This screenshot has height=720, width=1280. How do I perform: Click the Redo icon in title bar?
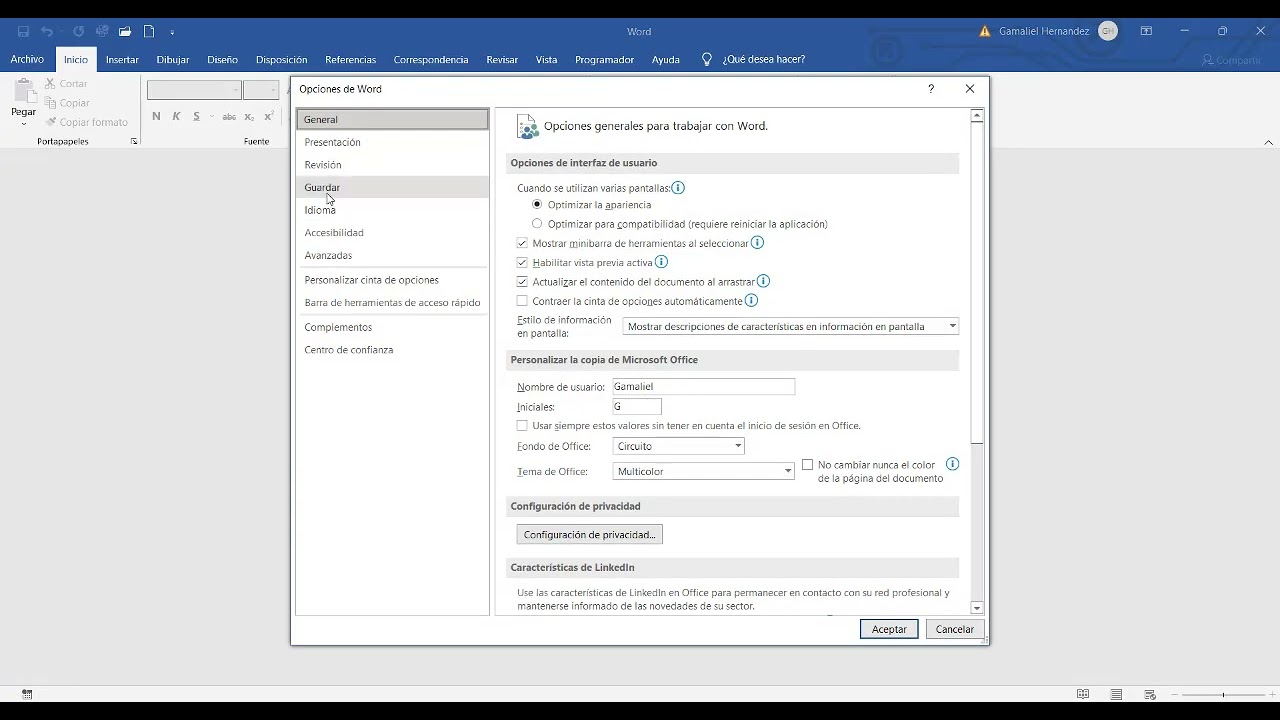coord(78,31)
